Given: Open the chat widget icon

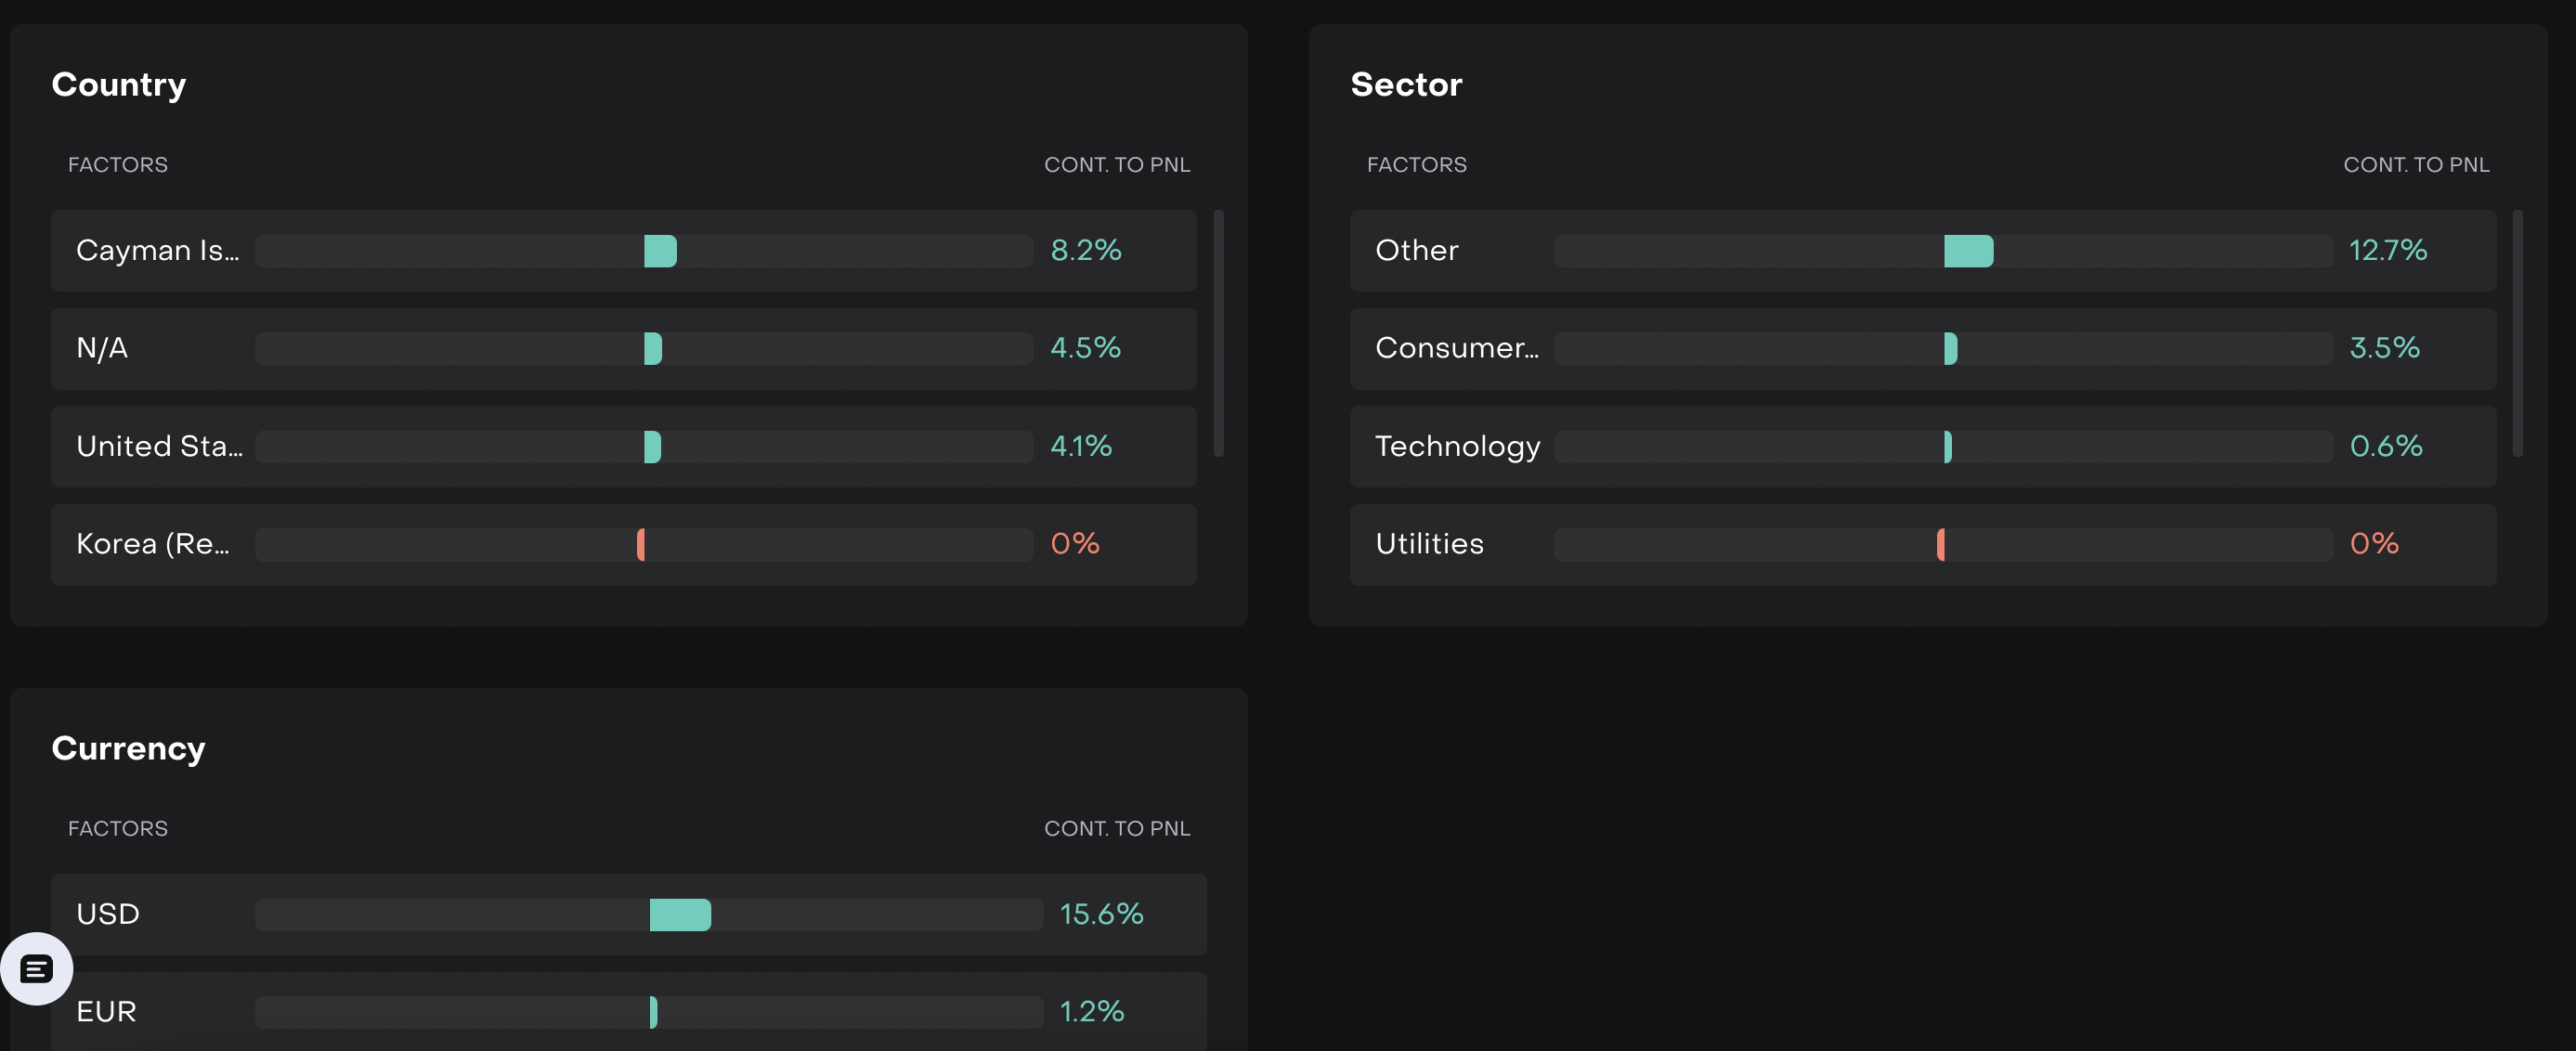Looking at the screenshot, I should pos(37,968).
